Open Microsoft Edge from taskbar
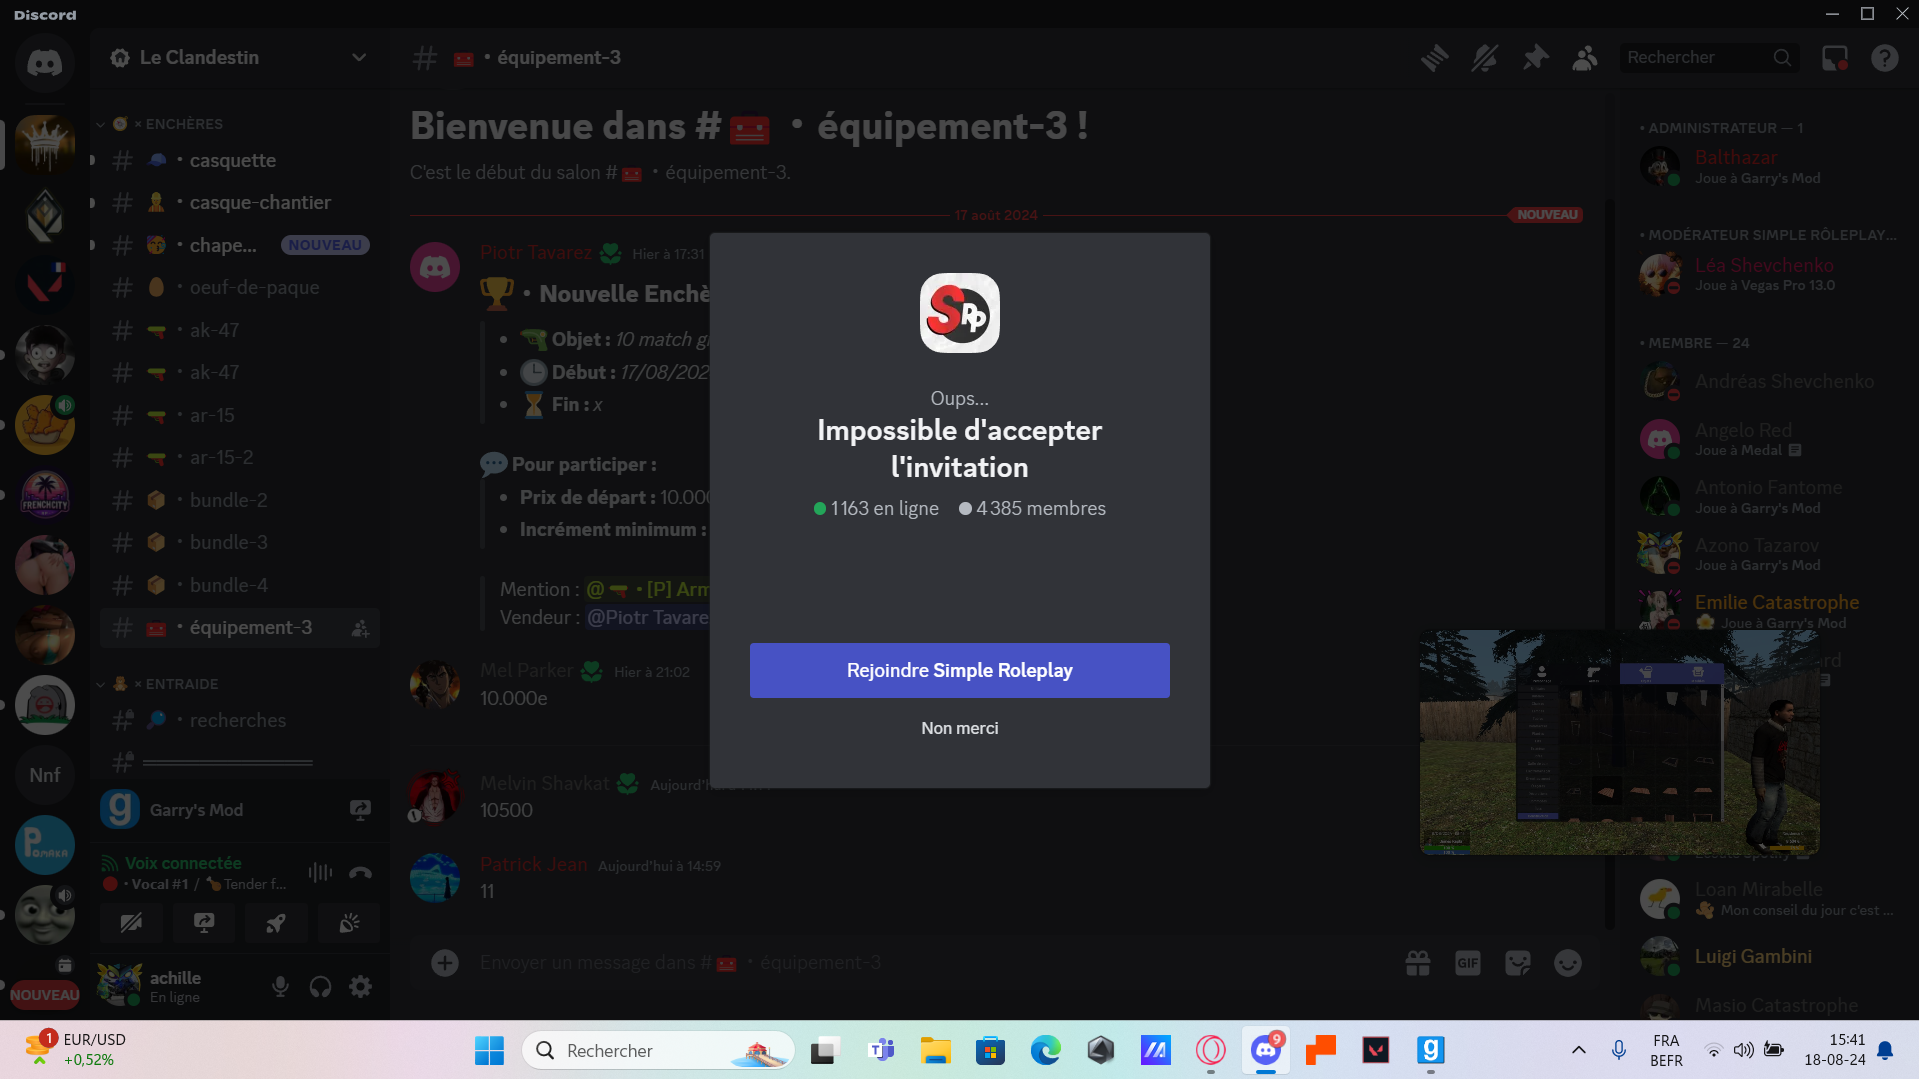The image size is (1919, 1079). pyautogui.click(x=1045, y=1050)
